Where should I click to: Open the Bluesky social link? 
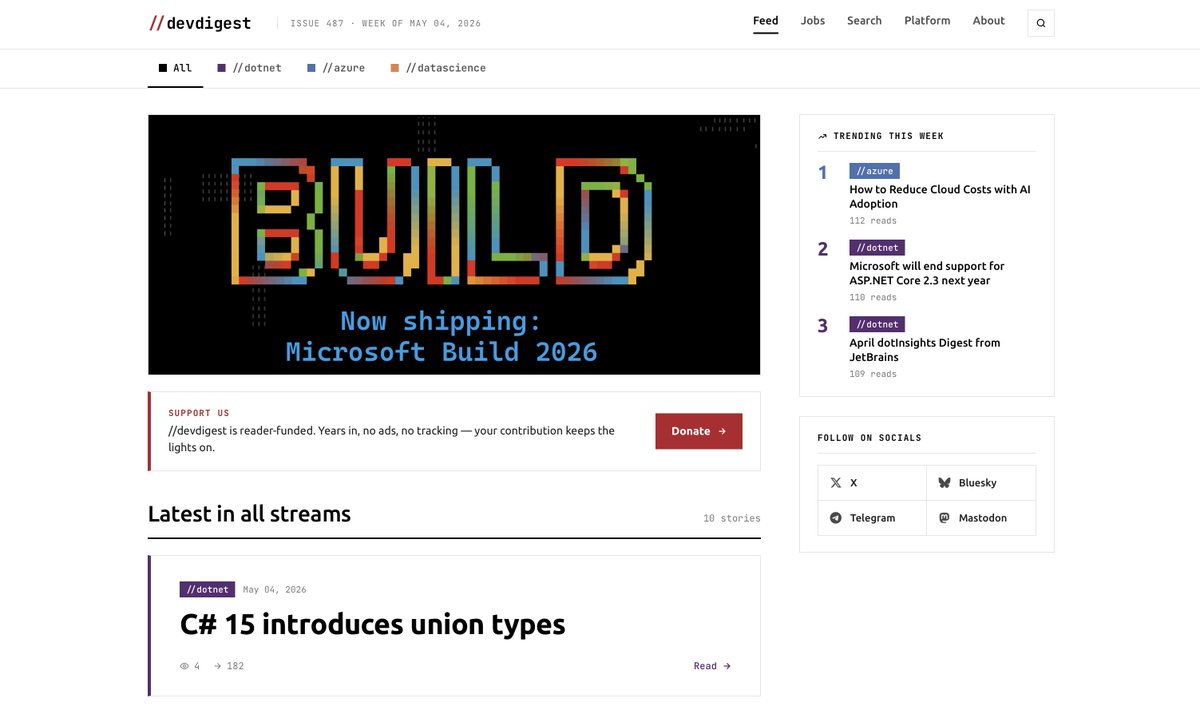[x=981, y=483]
